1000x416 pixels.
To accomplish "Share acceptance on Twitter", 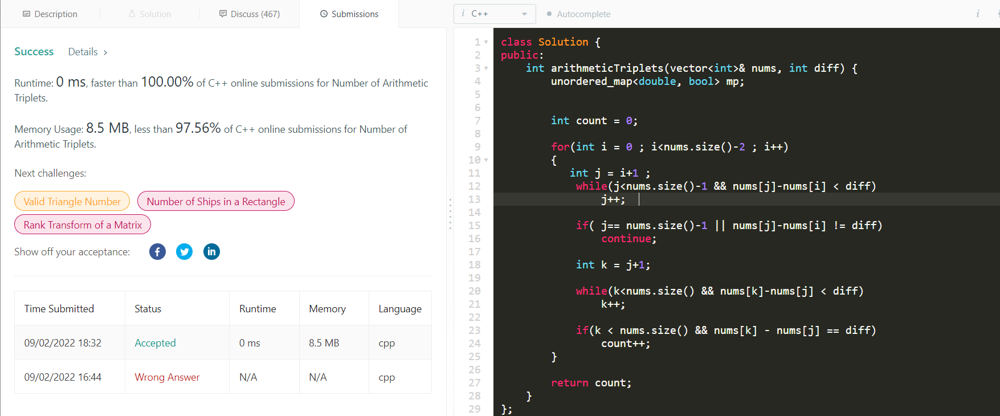I will click(x=184, y=252).
